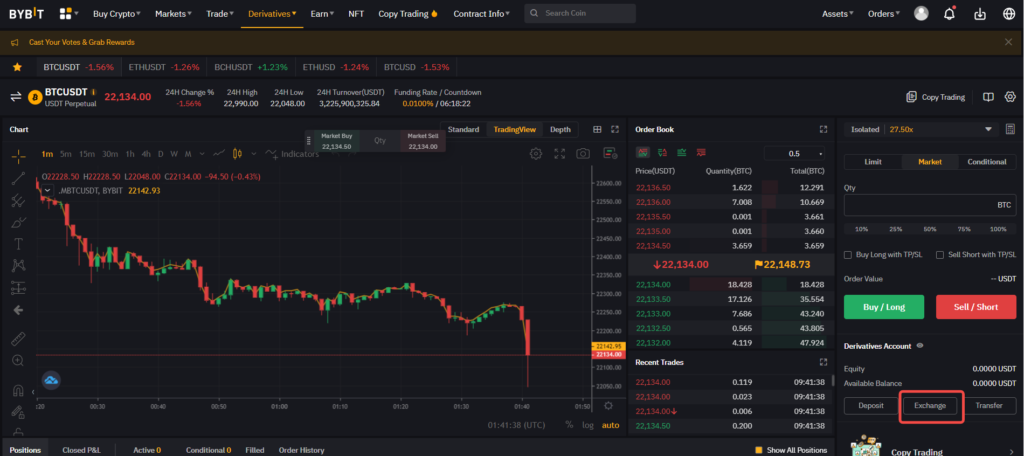
Task: Show only sell orders in order book
Action: click(701, 154)
